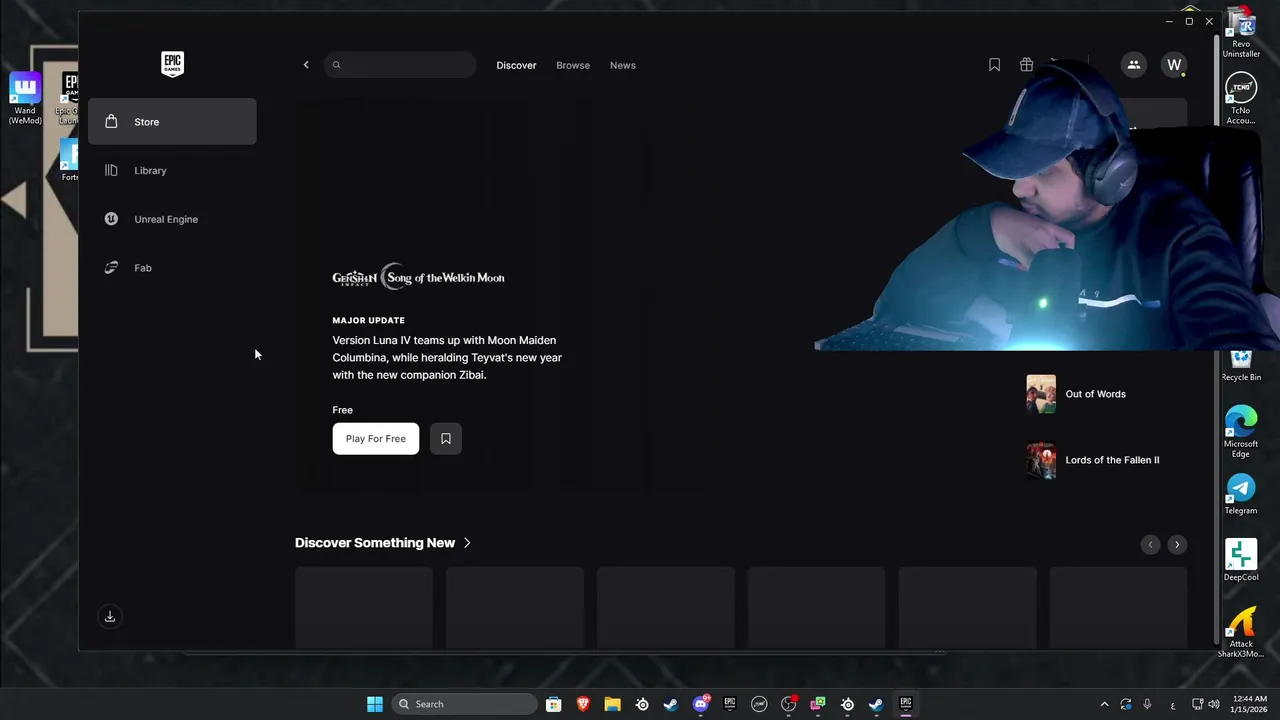Open the volume tray icon
This screenshot has width=1280, height=720.
tap(1216, 704)
